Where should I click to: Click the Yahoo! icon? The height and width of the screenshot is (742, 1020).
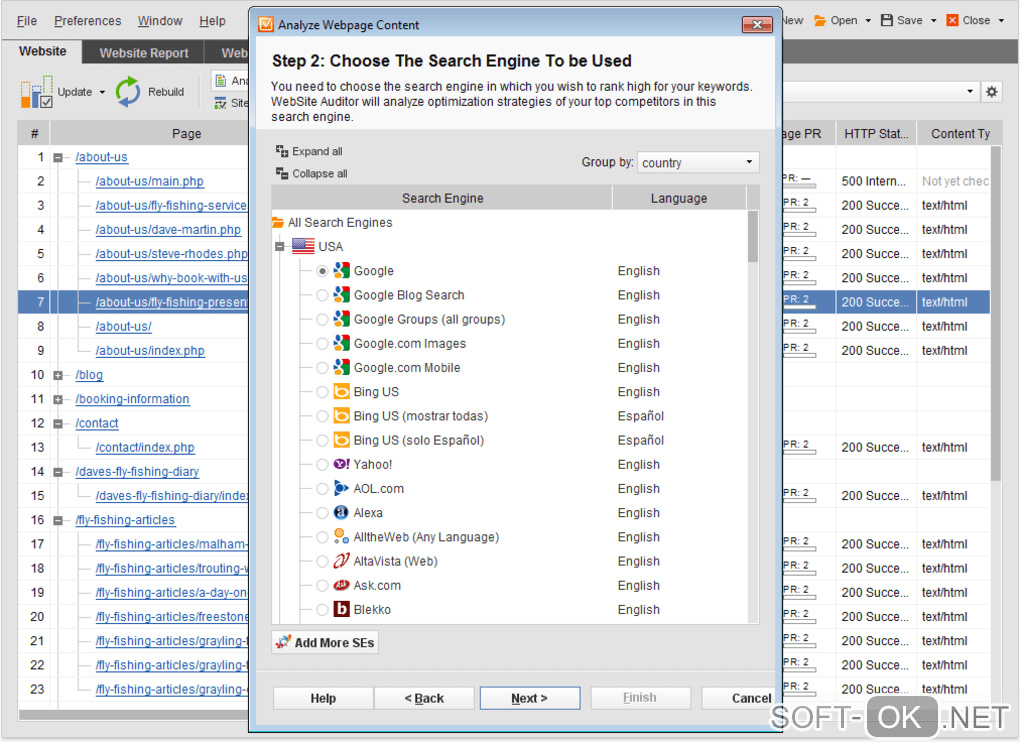(342, 464)
